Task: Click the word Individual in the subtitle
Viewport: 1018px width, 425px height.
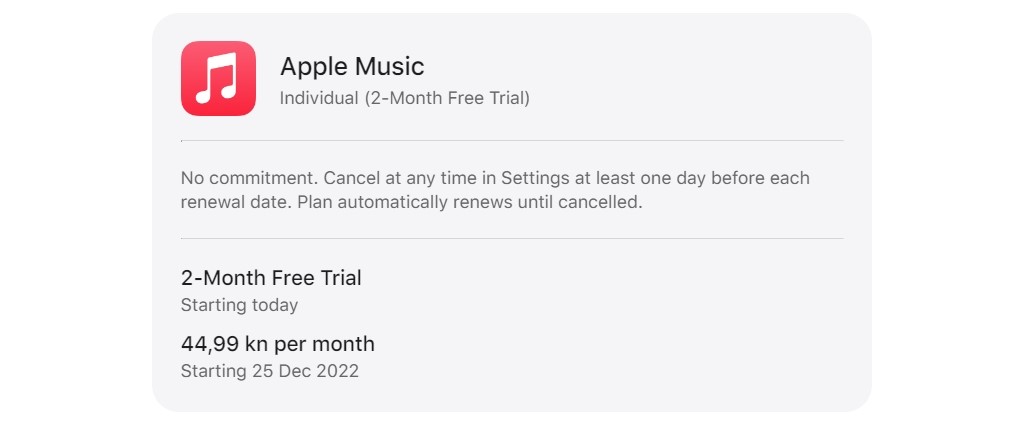Action: click(319, 99)
